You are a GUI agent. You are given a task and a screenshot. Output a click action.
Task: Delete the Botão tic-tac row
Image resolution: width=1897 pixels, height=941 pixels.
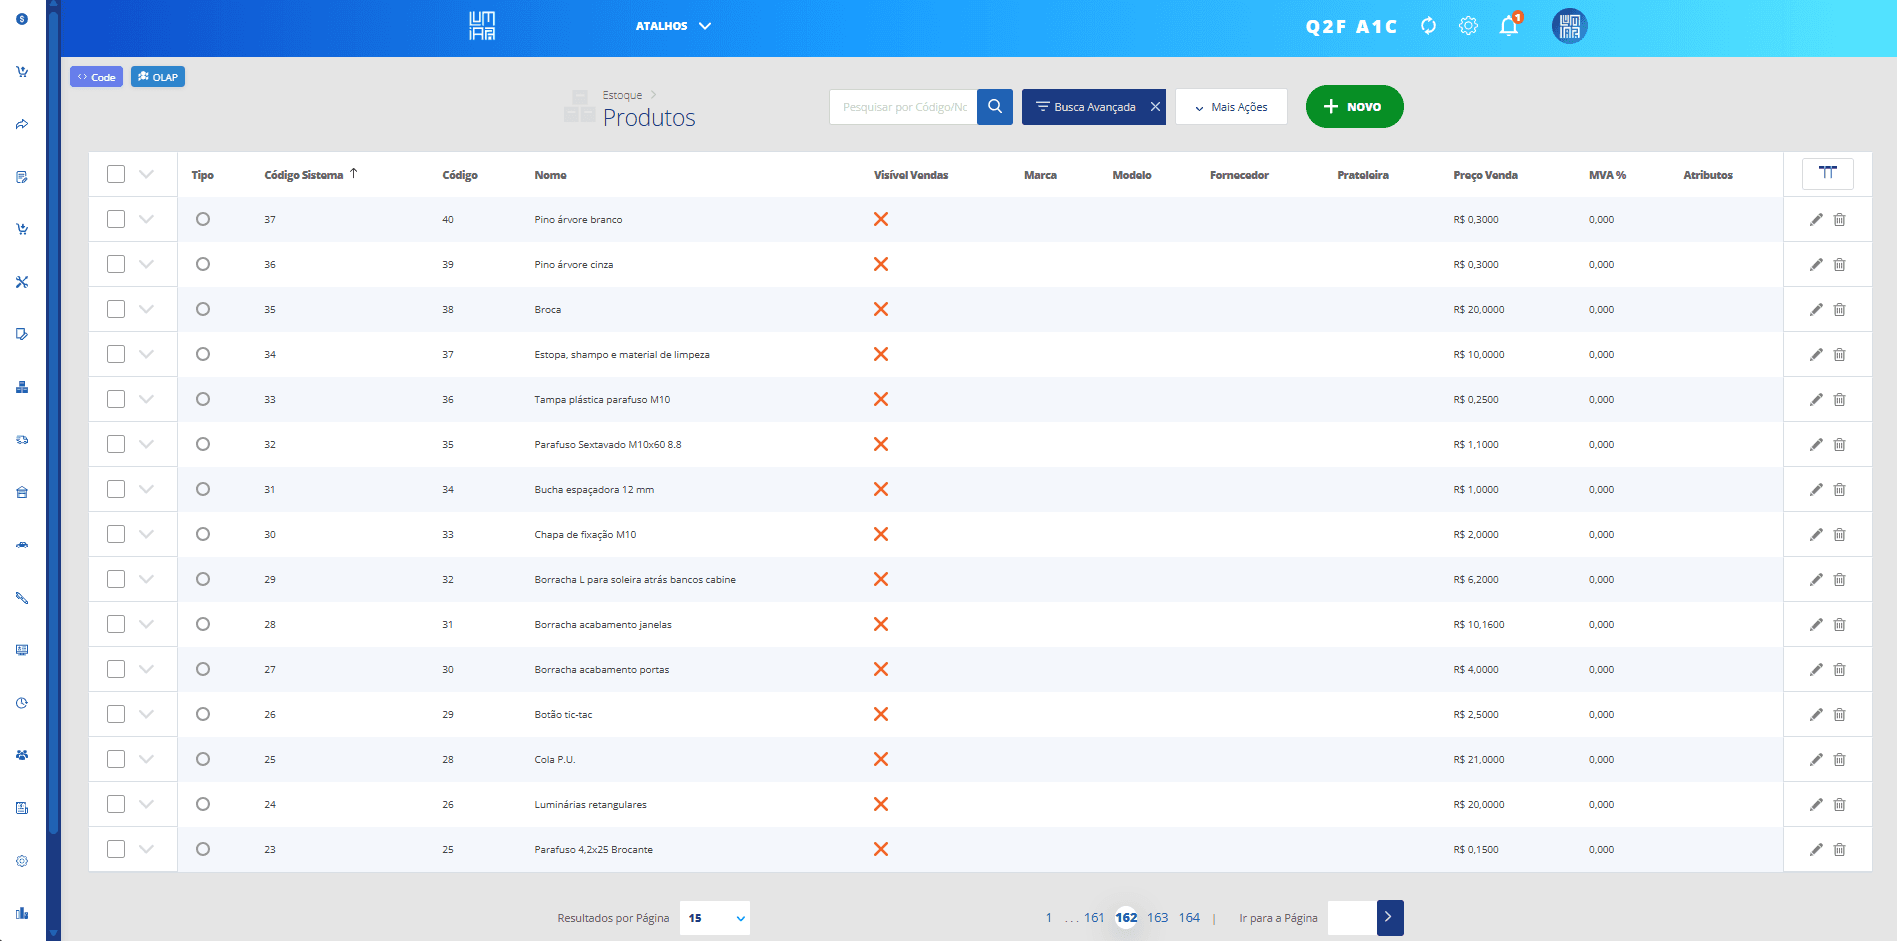[x=1839, y=715]
